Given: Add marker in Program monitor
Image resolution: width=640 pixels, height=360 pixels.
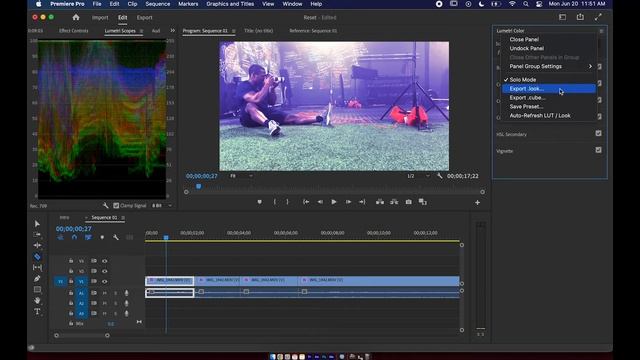Looking at the screenshot, I should pos(260,202).
